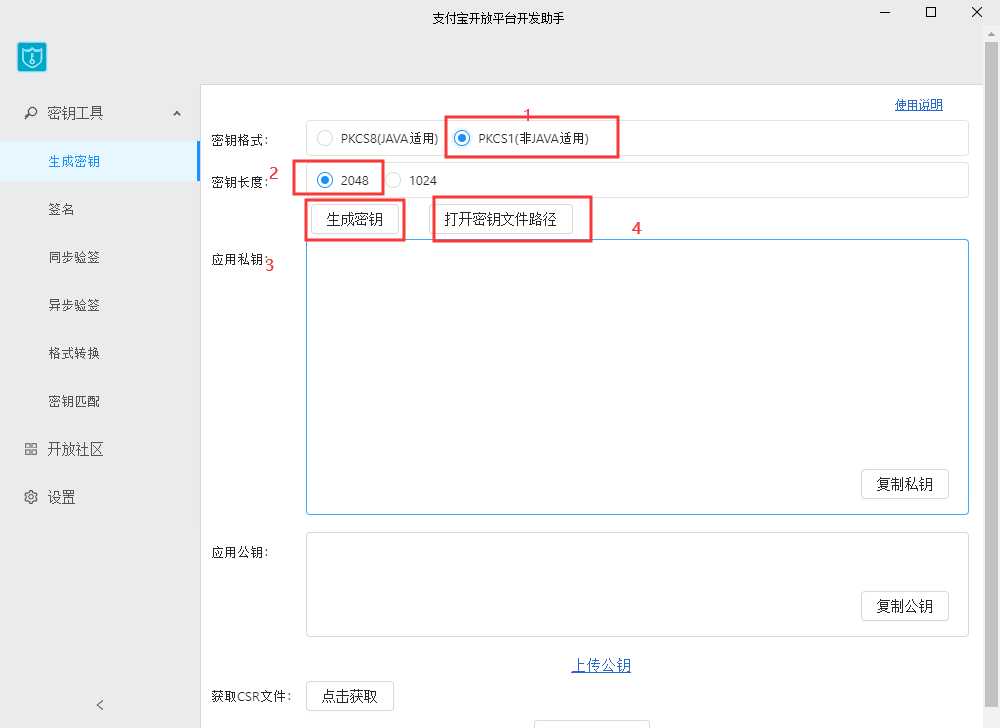
Task: Open the 使用说明 link
Action: (918, 105)
